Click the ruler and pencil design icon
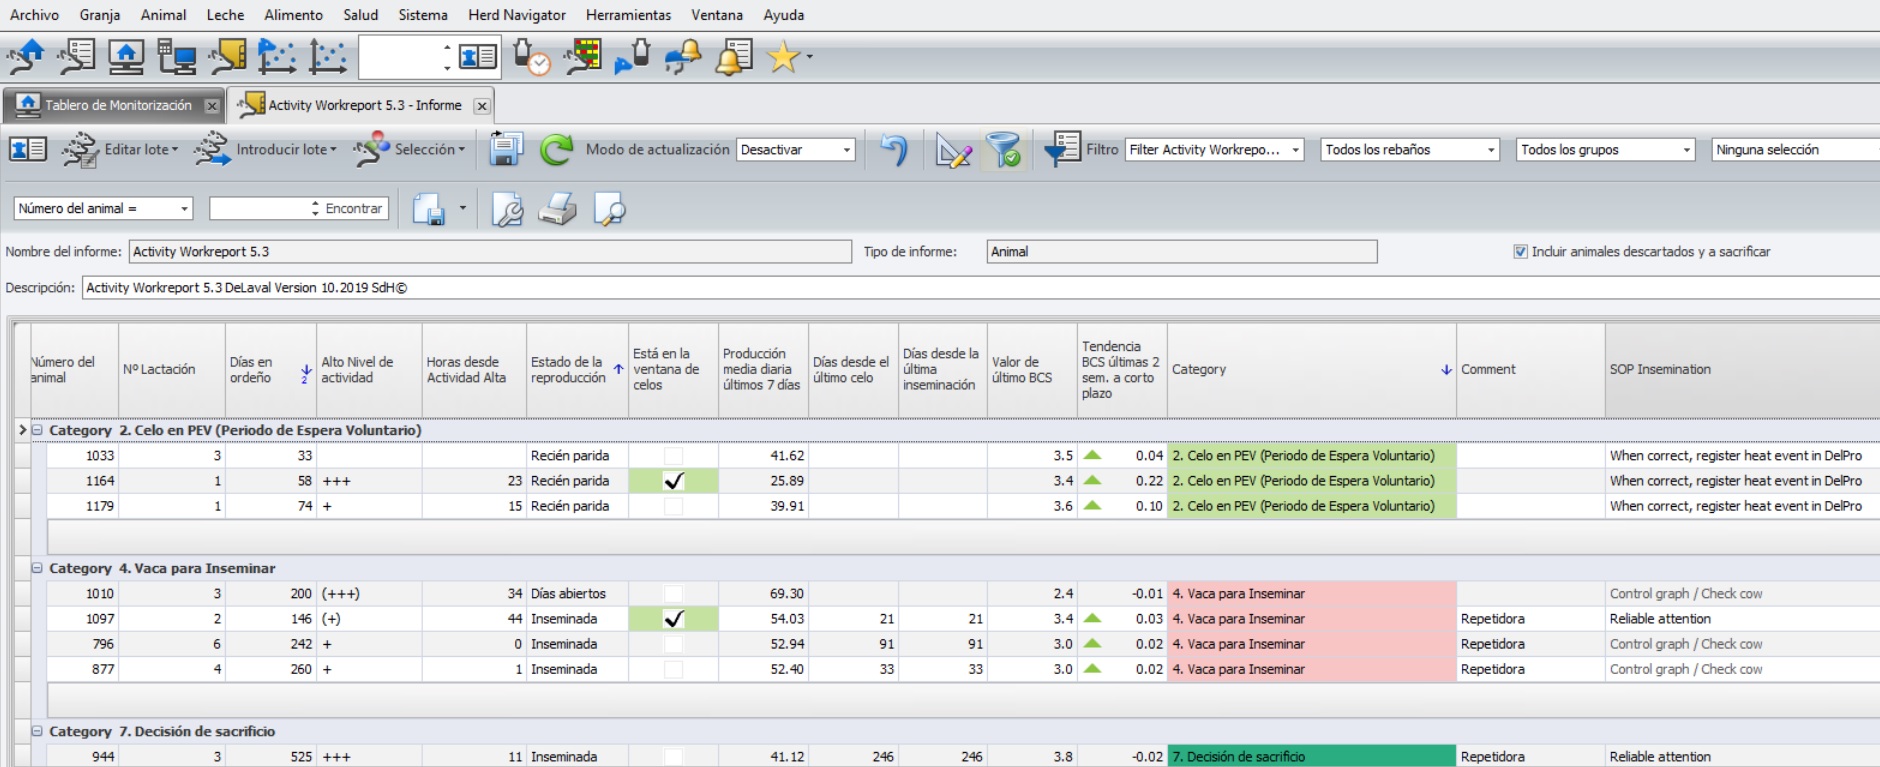Image resolution: width=1880 pixels, height=767 pixels. click(953, 150)
